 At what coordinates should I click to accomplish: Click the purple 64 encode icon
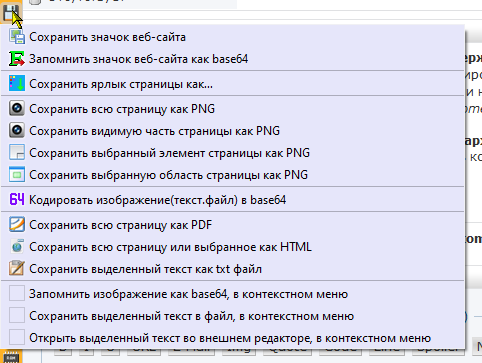tap(17, 200)
